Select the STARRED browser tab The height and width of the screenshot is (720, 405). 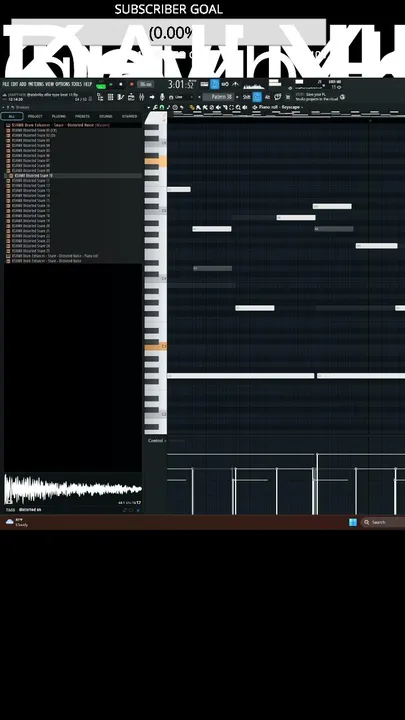[129, 116]
